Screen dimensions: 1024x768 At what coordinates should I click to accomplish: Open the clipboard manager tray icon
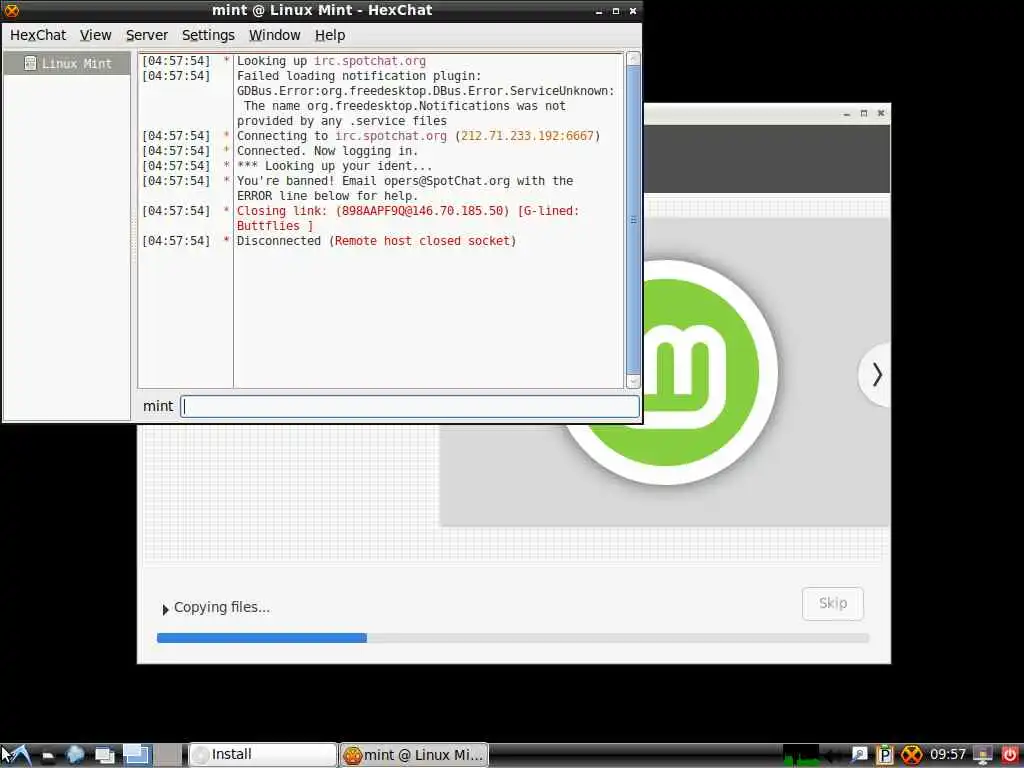(x=884, y=755)
